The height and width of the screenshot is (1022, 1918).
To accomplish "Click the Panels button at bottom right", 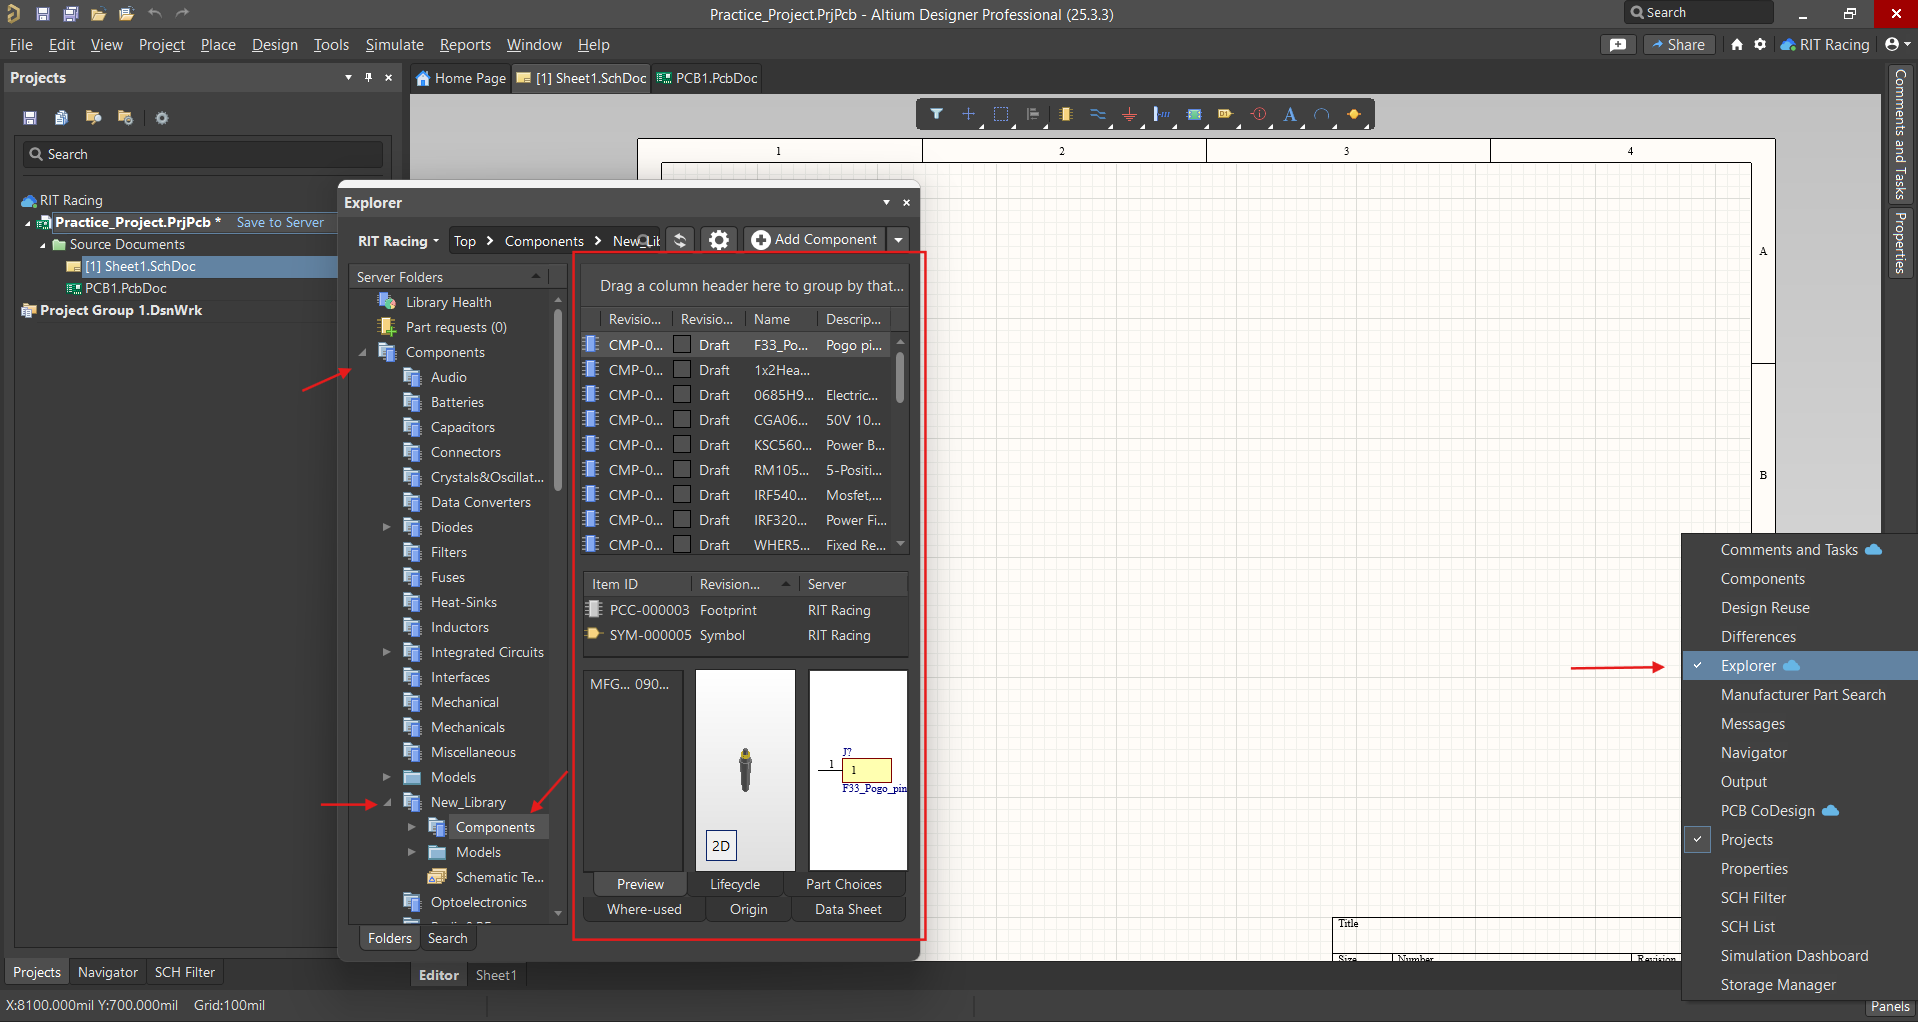I will coord(1890,1006).
